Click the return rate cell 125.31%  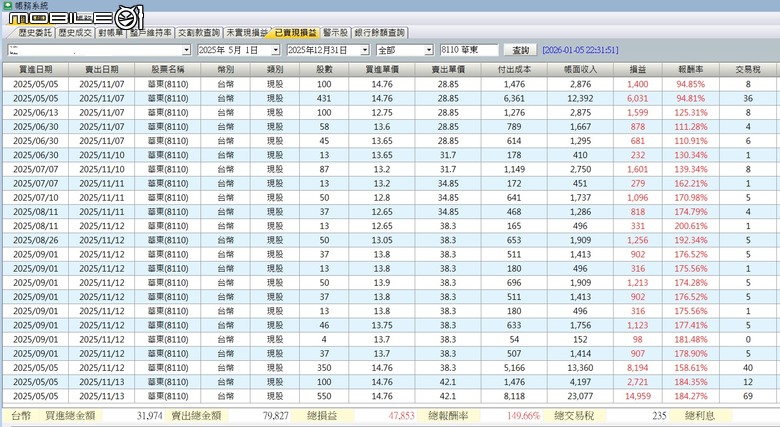pyautogui.click(x=691, y=112)
